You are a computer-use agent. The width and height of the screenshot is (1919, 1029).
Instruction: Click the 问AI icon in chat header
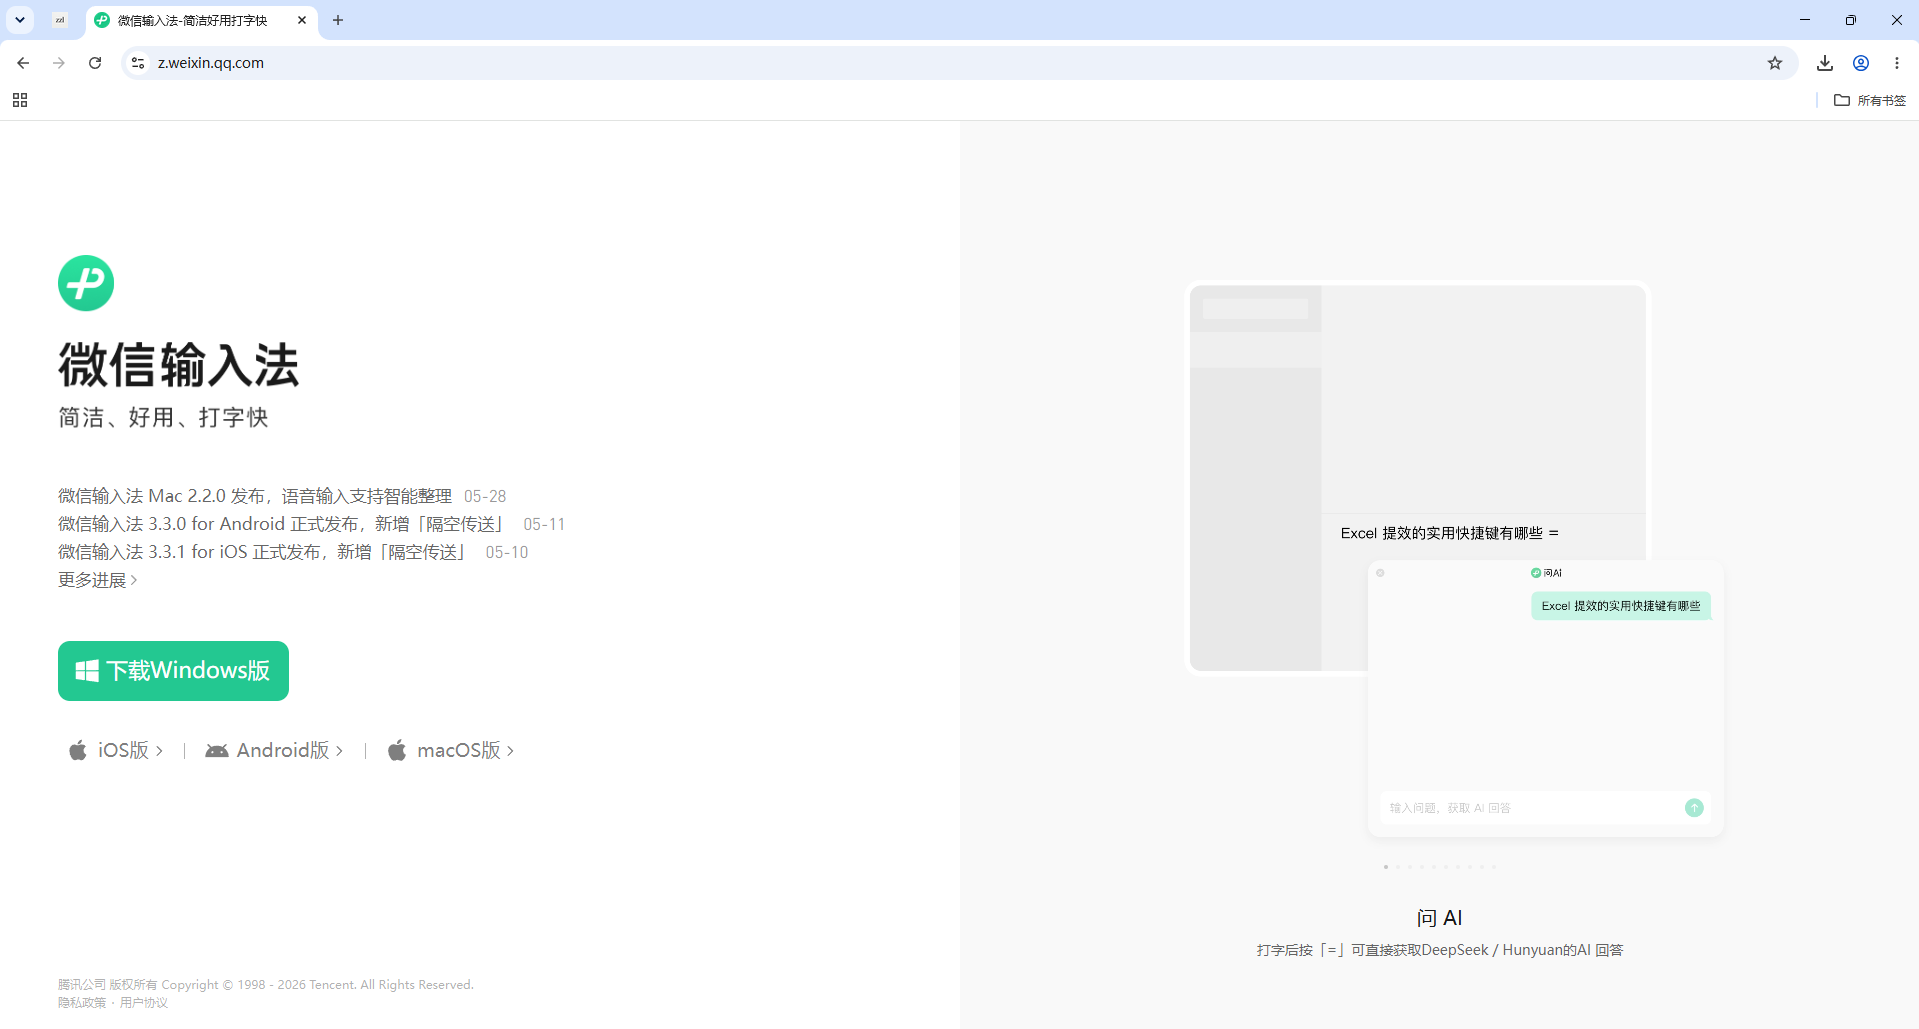pyautogui.click(x=1536, y=573)
